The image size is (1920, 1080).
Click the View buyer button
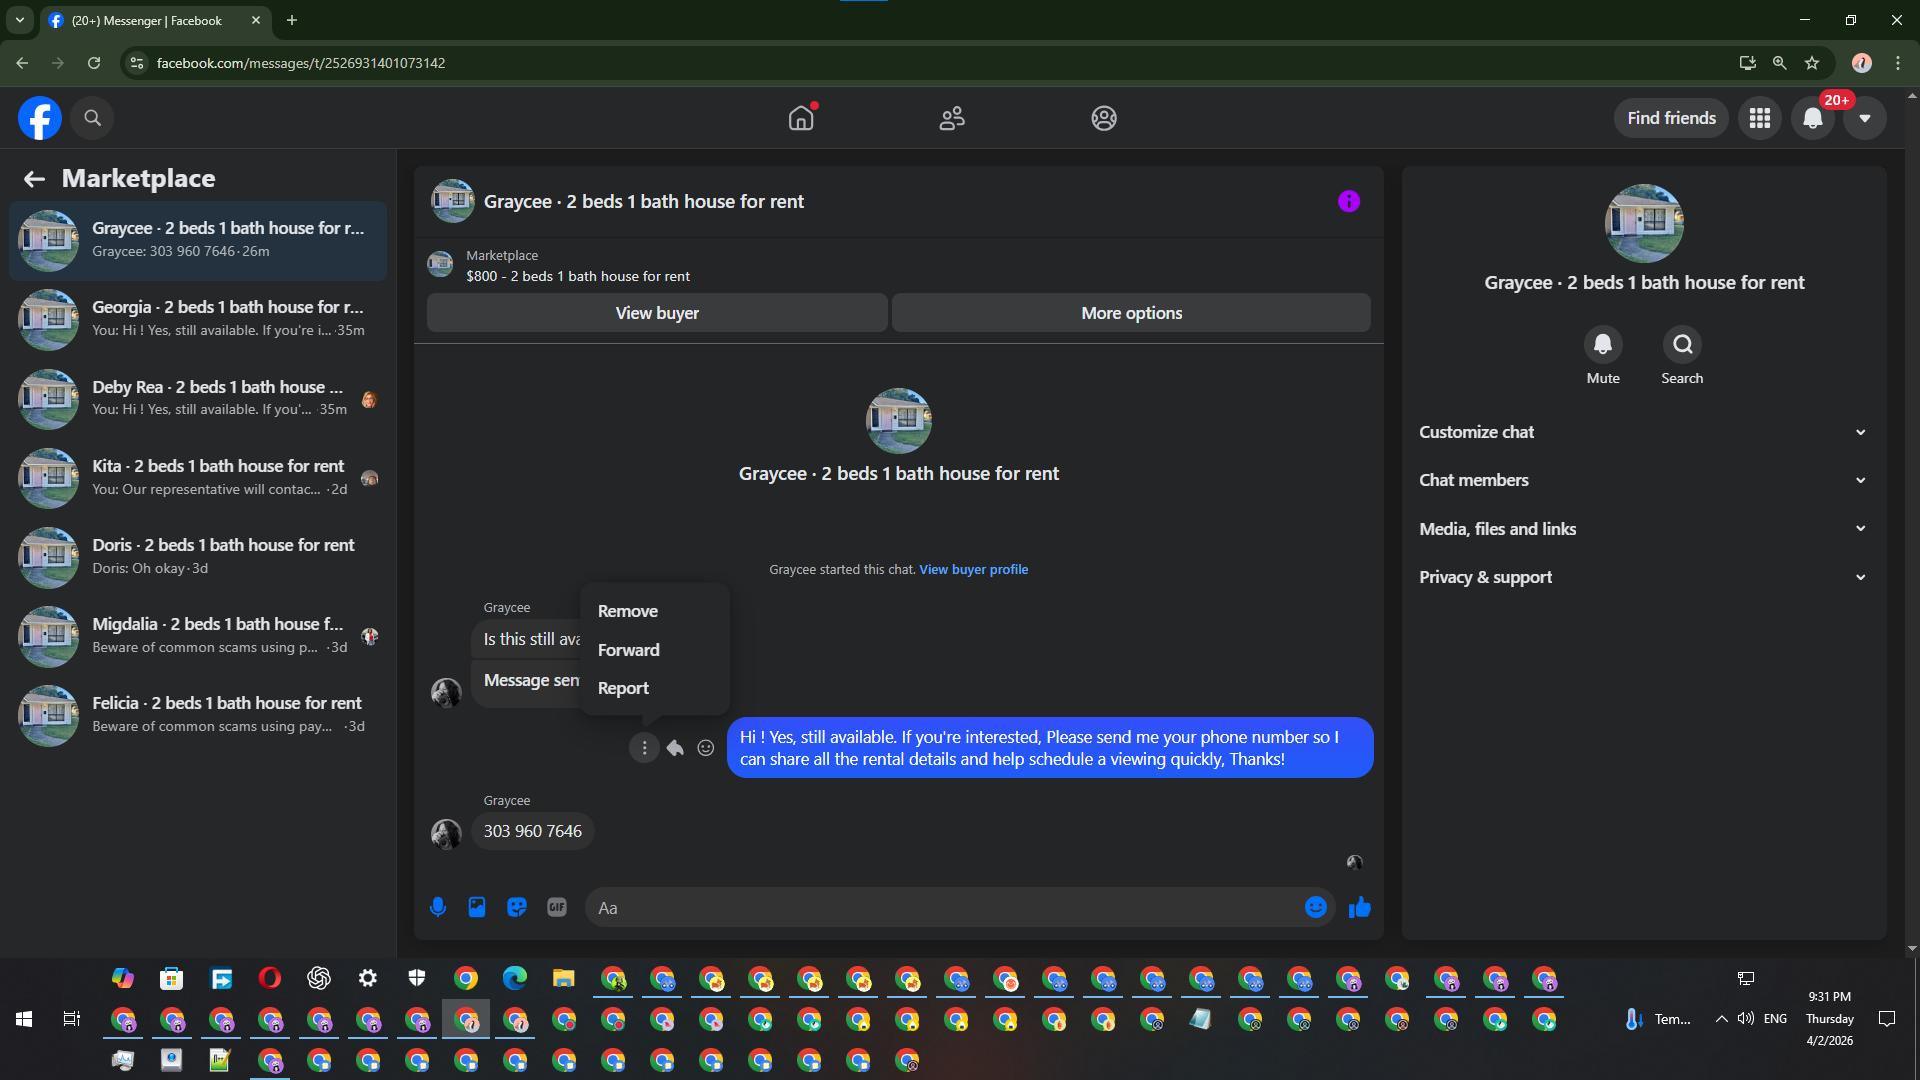(x=657, y=313)
